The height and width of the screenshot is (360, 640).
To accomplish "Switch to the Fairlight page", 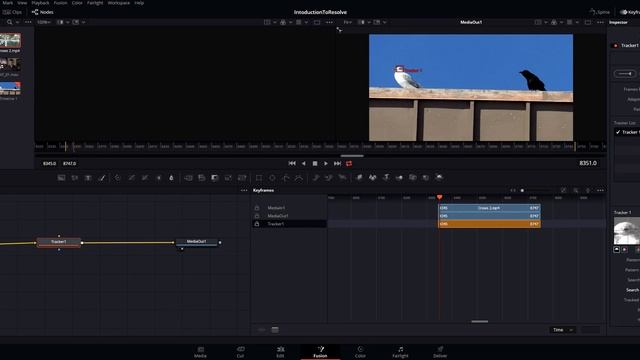I will 400,352.
